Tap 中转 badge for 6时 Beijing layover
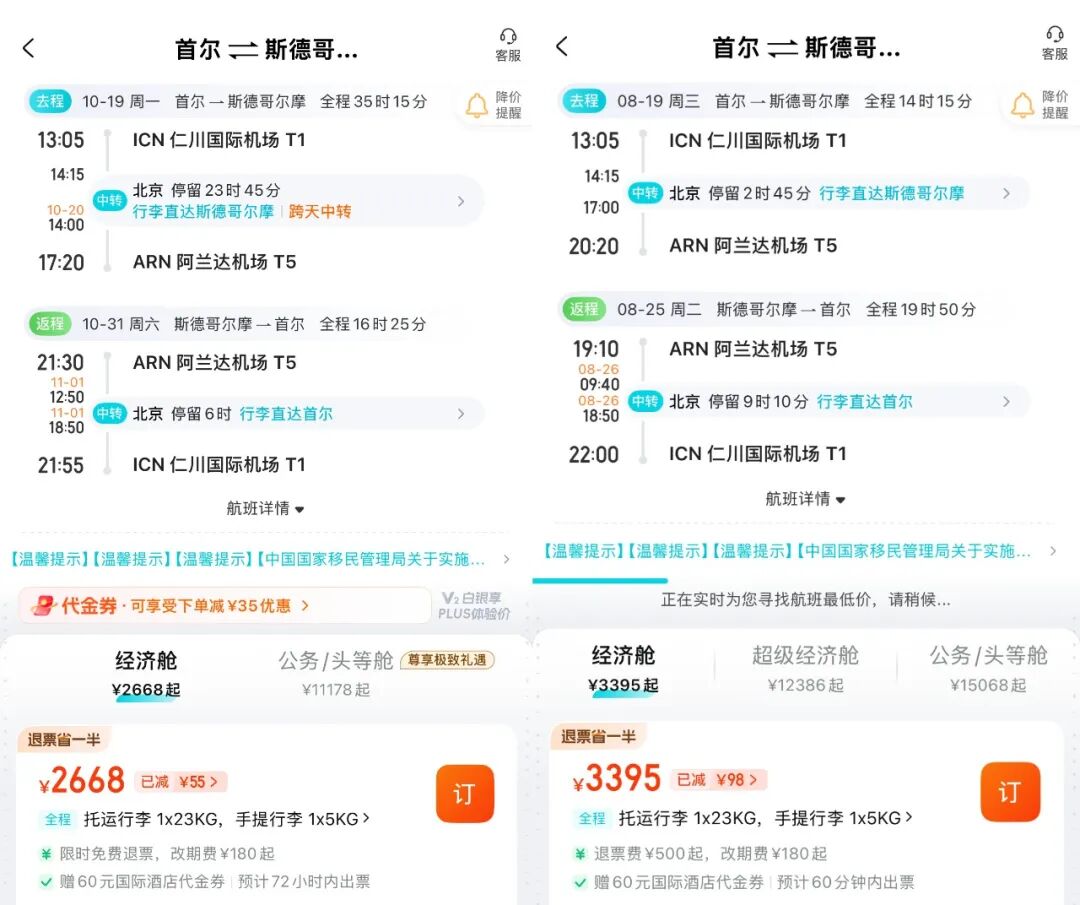The height and width of the screenshot is (905, 1080). click(110, 413)
